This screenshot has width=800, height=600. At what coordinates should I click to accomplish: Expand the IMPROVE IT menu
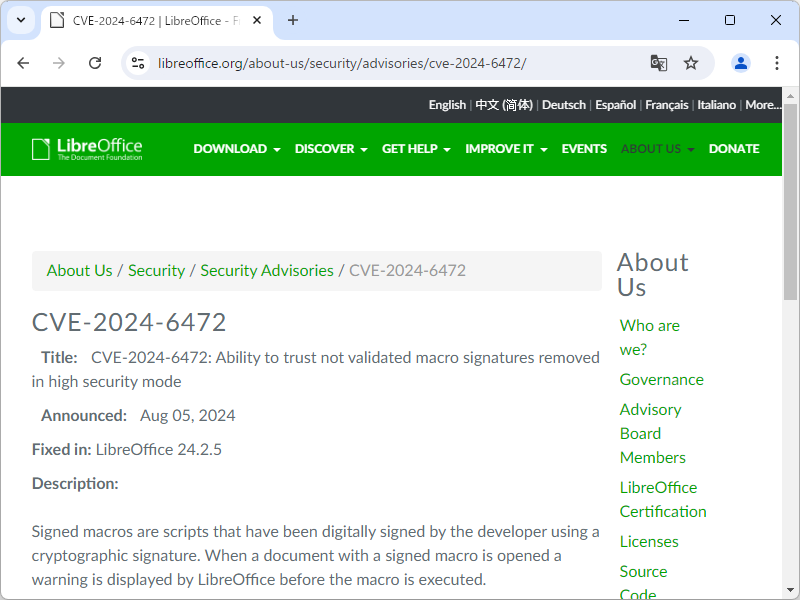click(x=506, y=149)
